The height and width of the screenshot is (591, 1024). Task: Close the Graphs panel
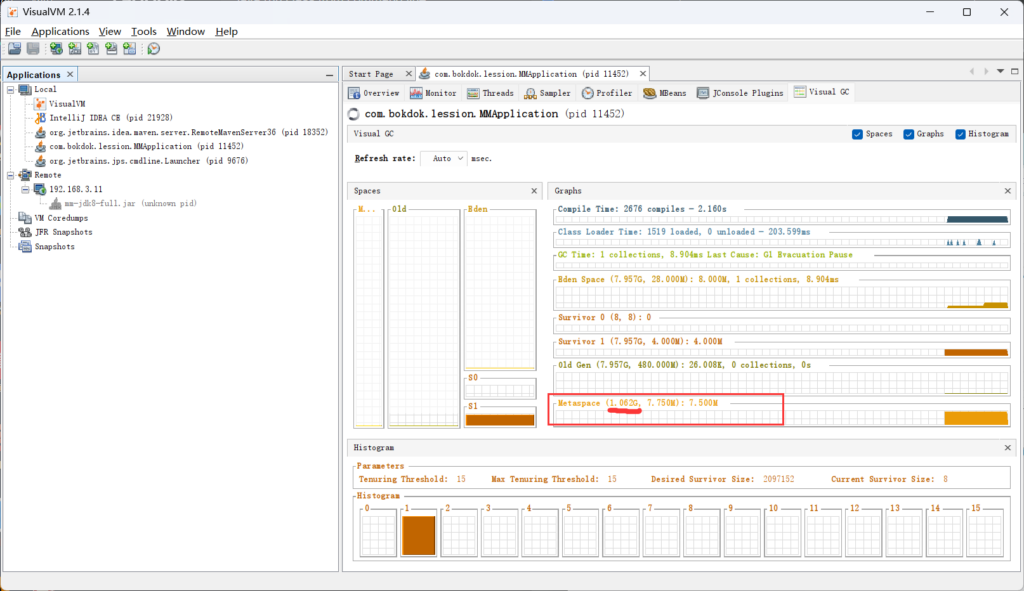(x=1008, y=191)
